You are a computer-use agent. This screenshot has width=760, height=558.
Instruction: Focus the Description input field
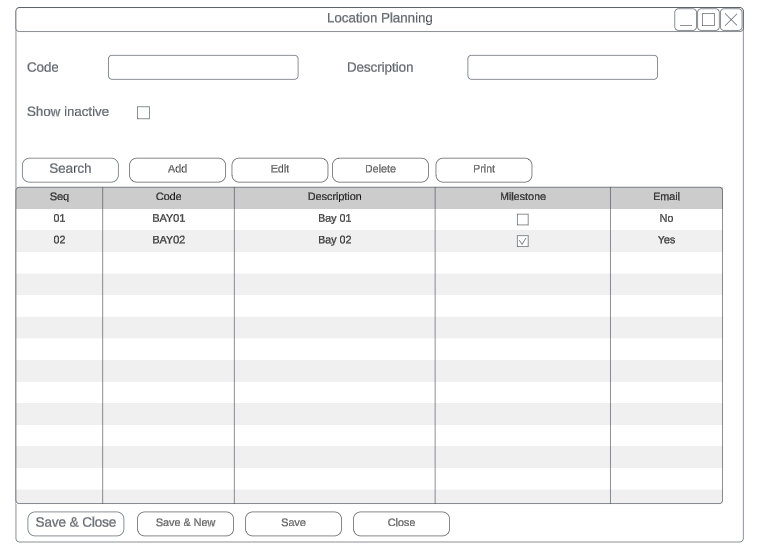pyautogui.click(x=562, y=68)
